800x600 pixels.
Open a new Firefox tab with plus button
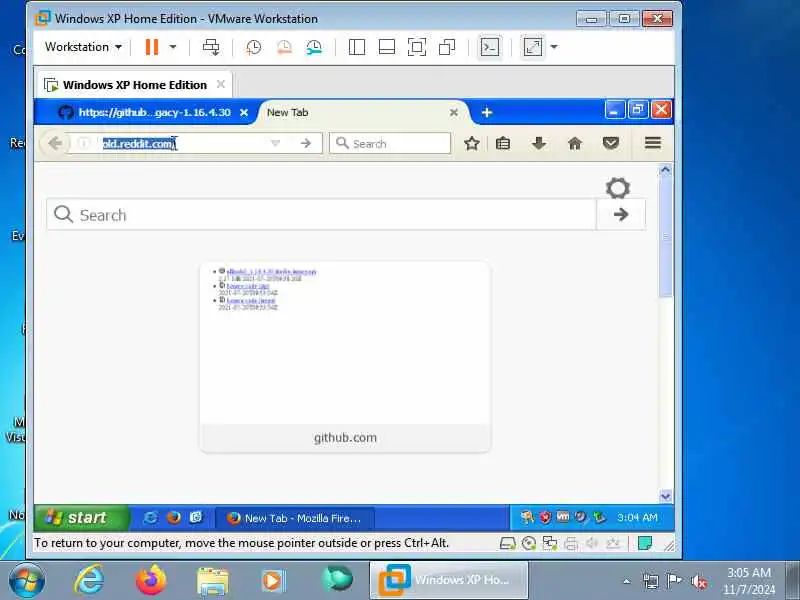click(487, 112)
